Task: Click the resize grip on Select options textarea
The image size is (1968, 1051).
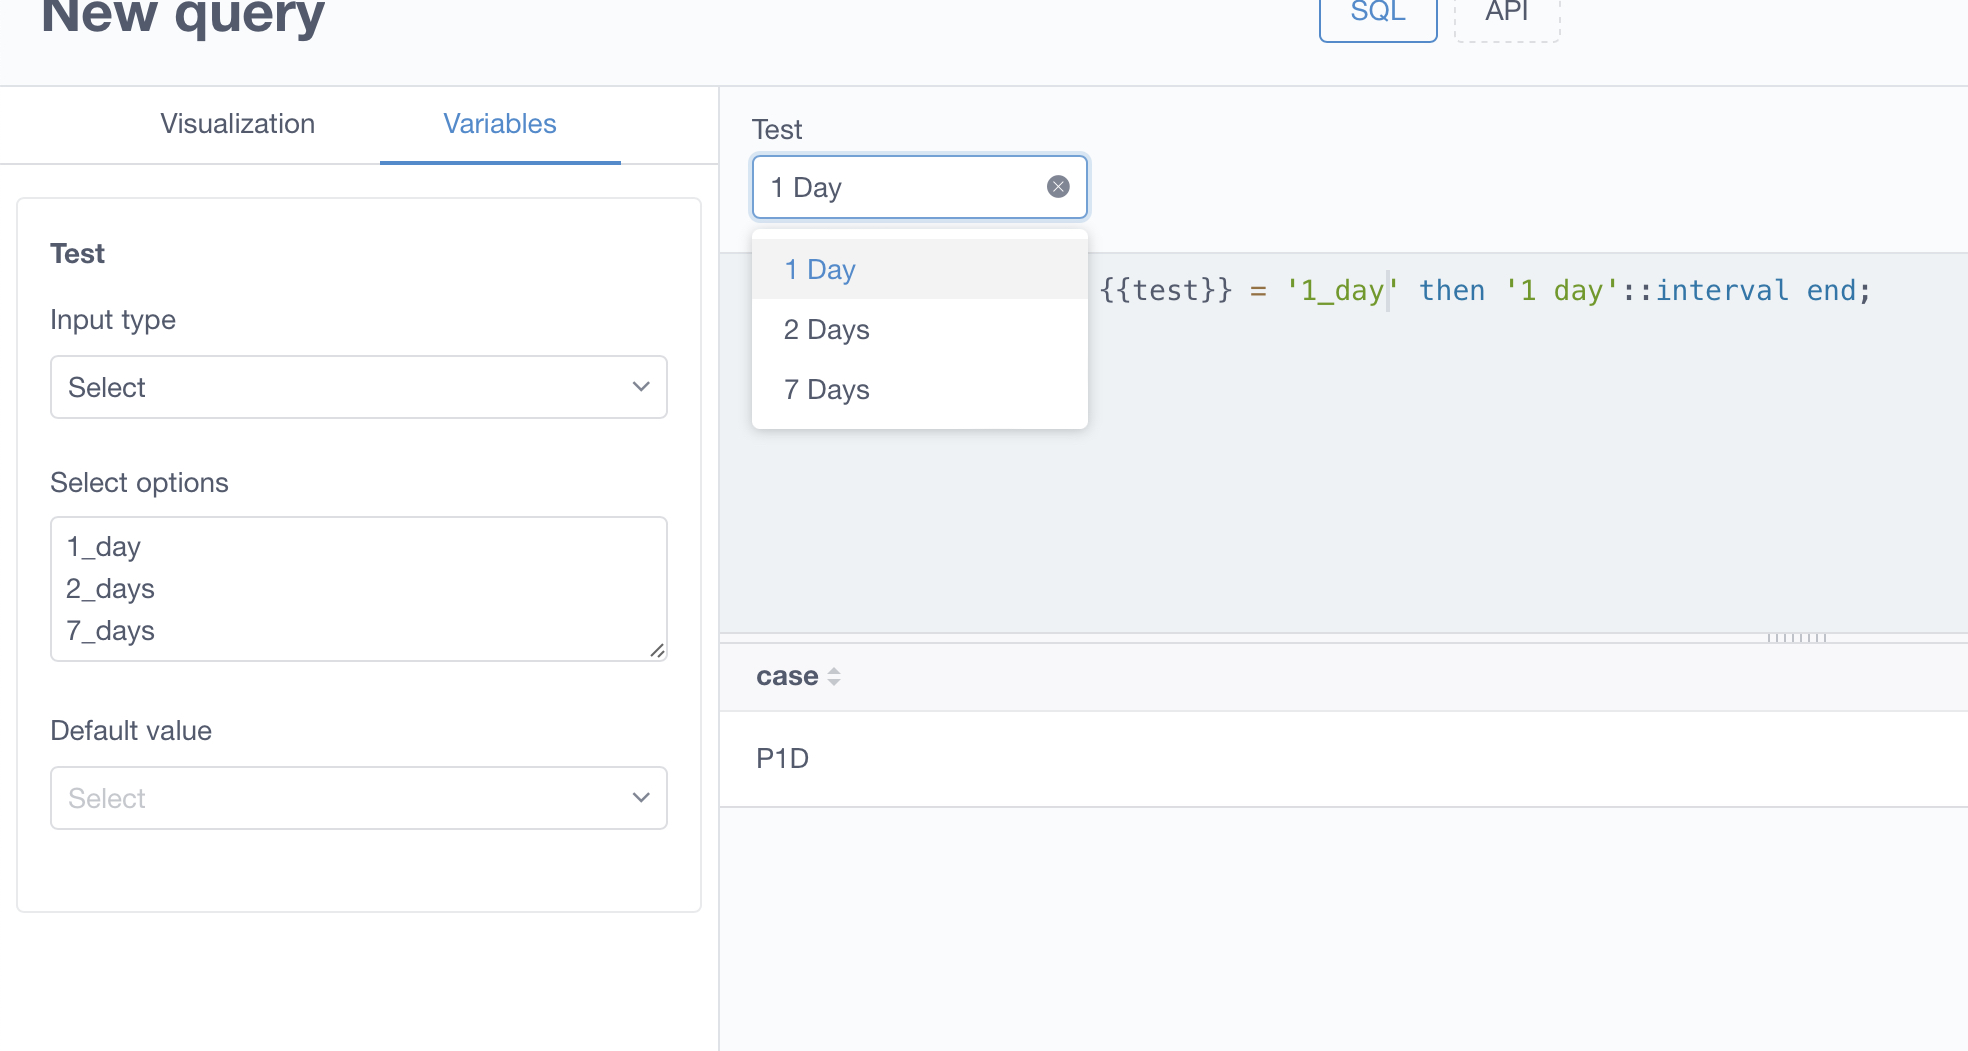Action: [658, 652]
